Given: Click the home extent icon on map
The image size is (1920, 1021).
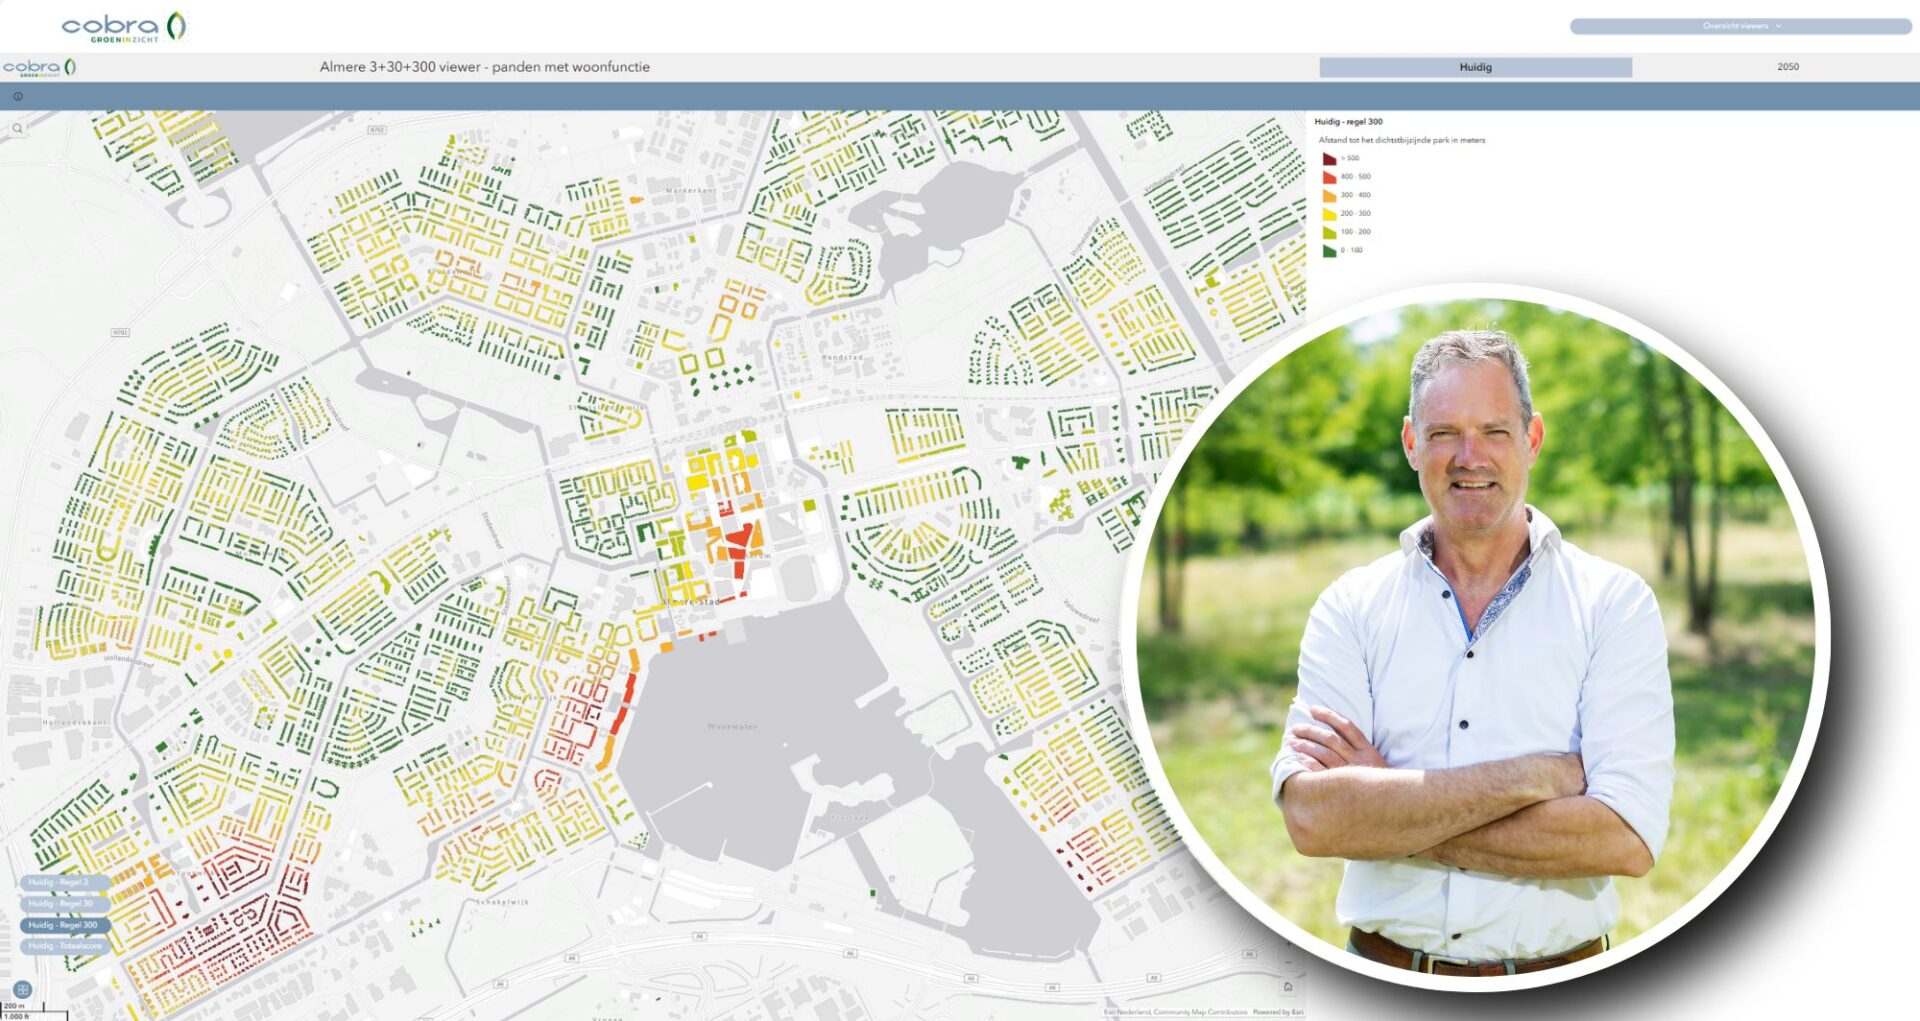Looking at the screenshot, I should pos(1288,987).
